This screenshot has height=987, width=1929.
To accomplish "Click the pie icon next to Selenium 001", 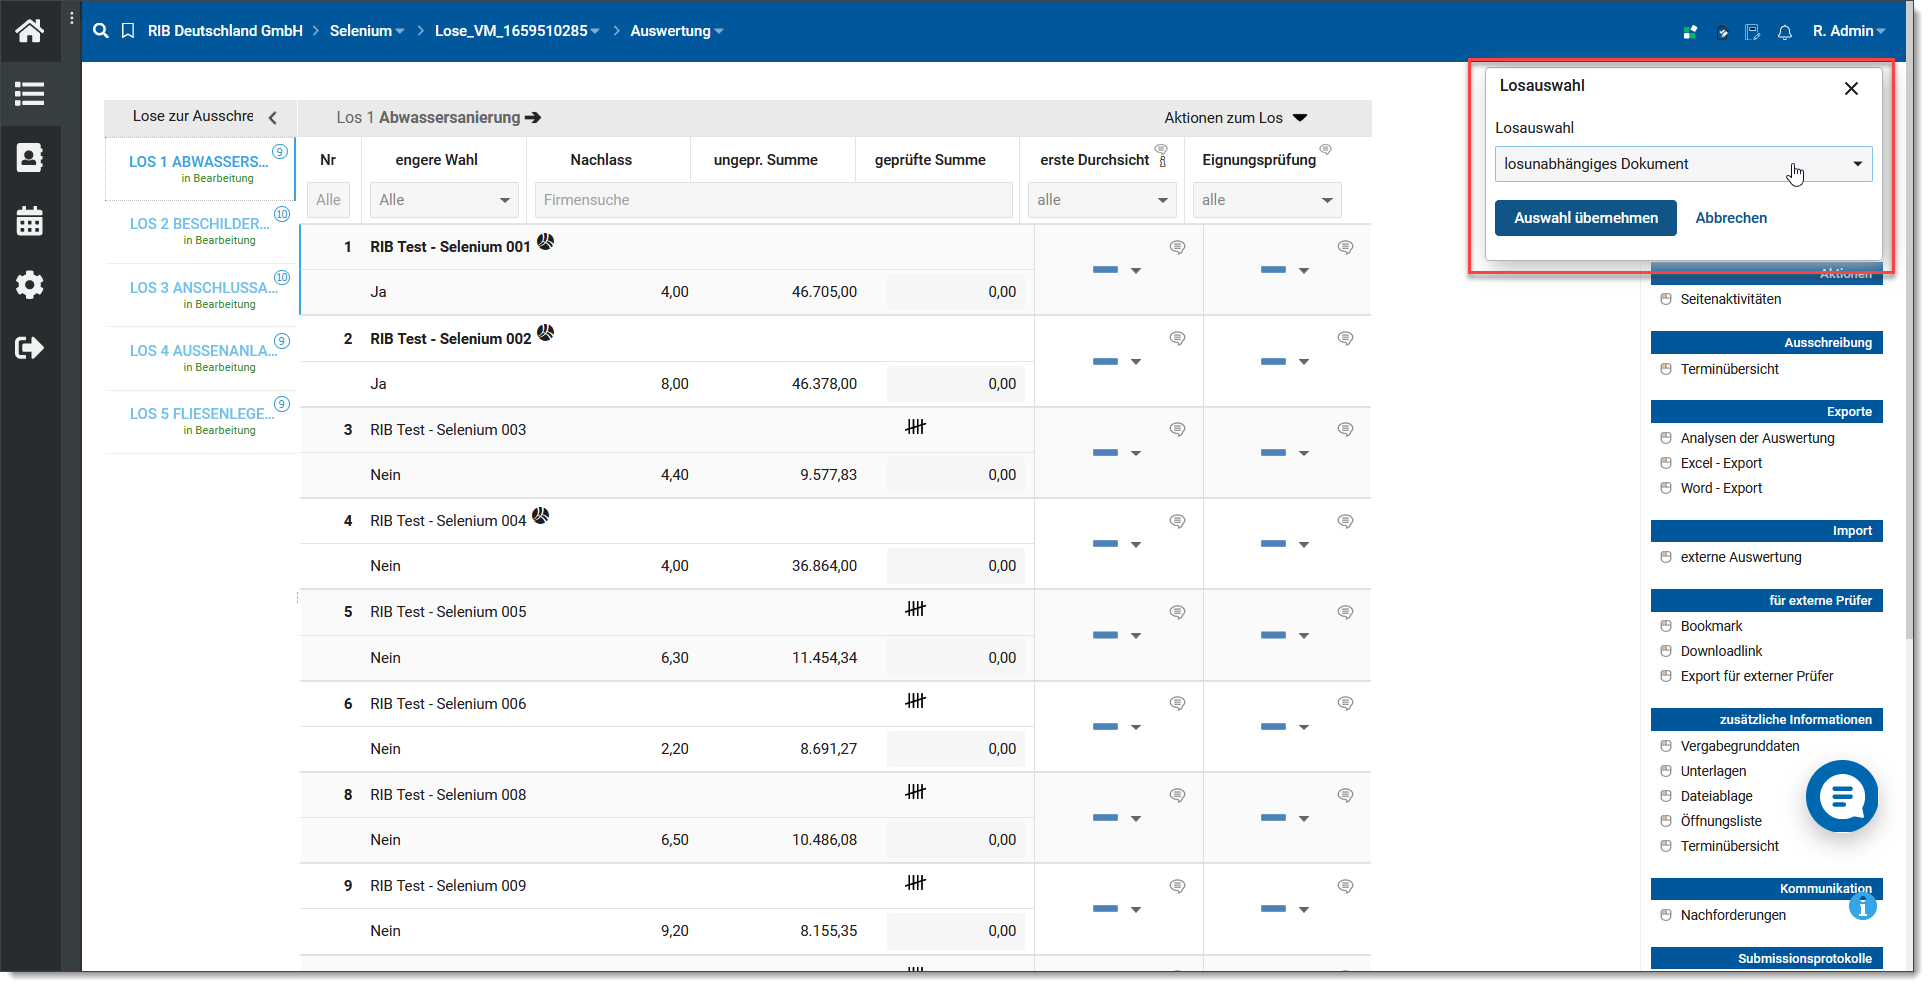I will pos(546,241).
